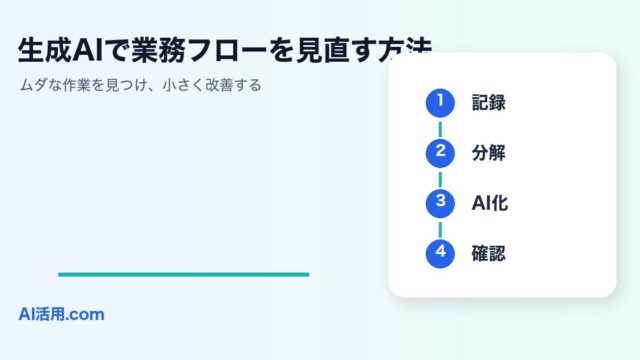
Task: Click the teal connector between steps 3 and 4
Action: (440, 229)
